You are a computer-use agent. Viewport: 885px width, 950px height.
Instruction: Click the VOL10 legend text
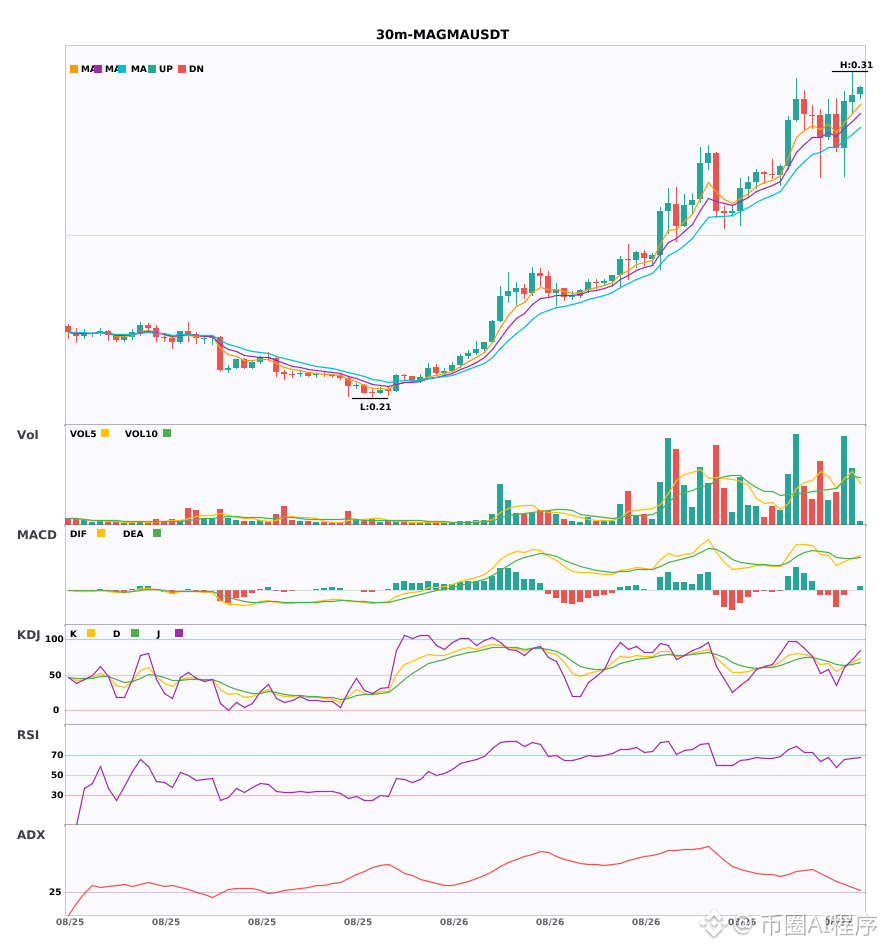click(141, 434)
